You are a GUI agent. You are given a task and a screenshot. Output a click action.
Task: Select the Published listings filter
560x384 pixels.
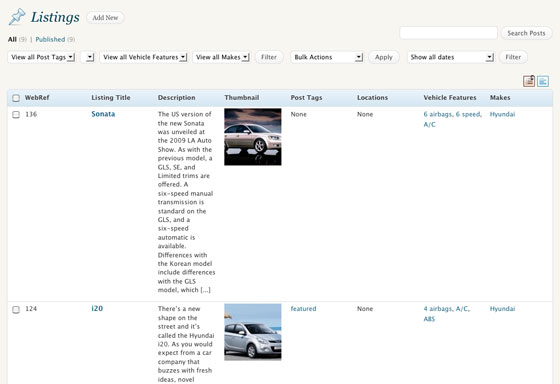[50, 39]
